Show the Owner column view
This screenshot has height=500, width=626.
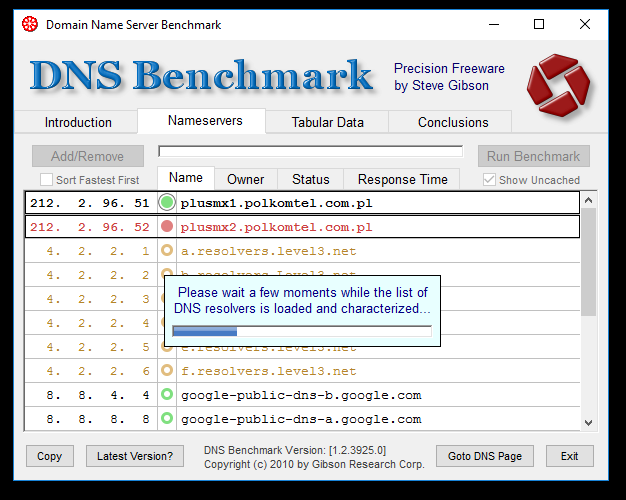245,179
